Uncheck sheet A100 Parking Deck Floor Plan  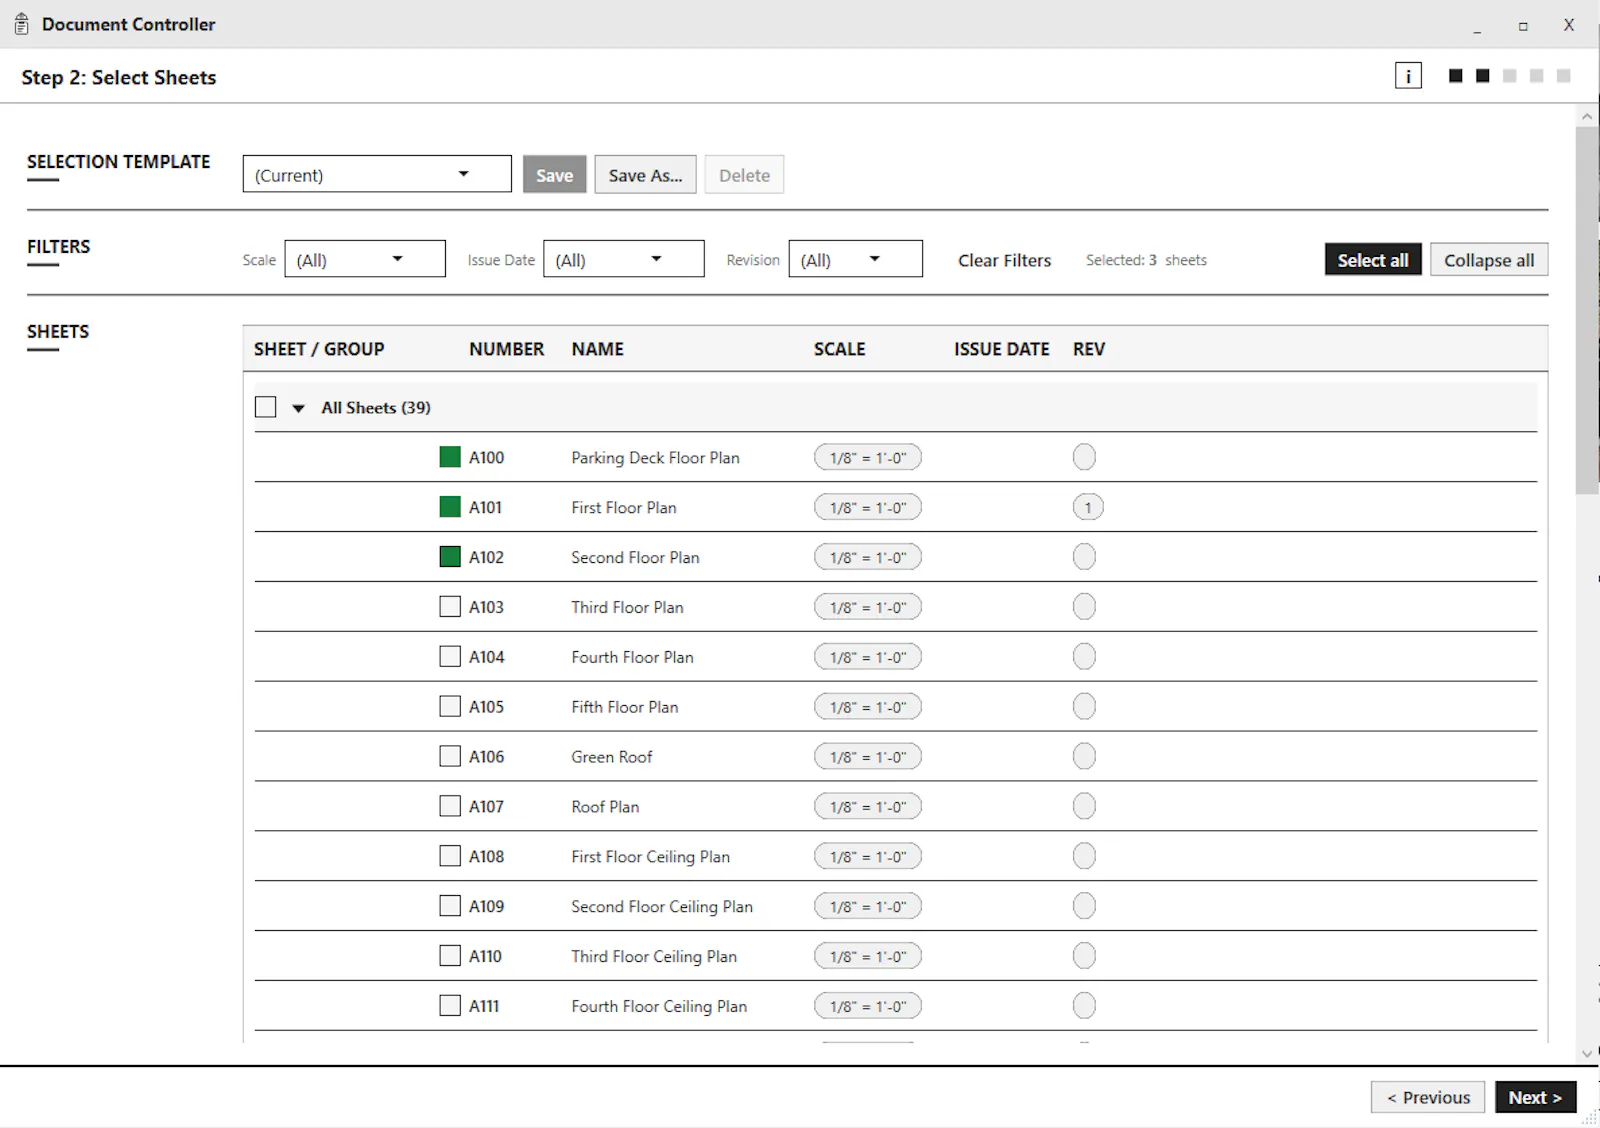pyautogui.click(x=450, y=457)
